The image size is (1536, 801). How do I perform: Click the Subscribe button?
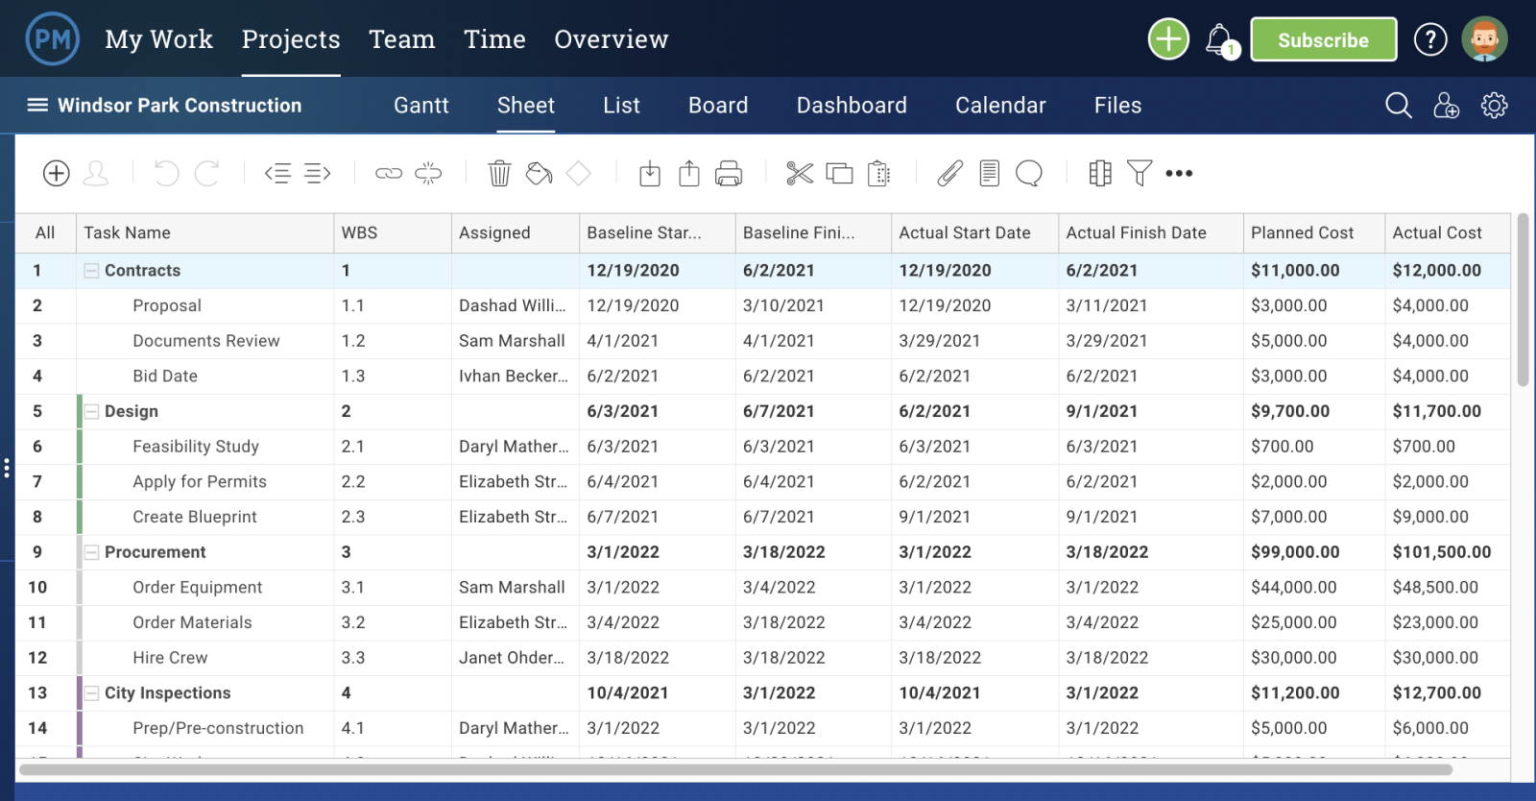[1323, 40]
